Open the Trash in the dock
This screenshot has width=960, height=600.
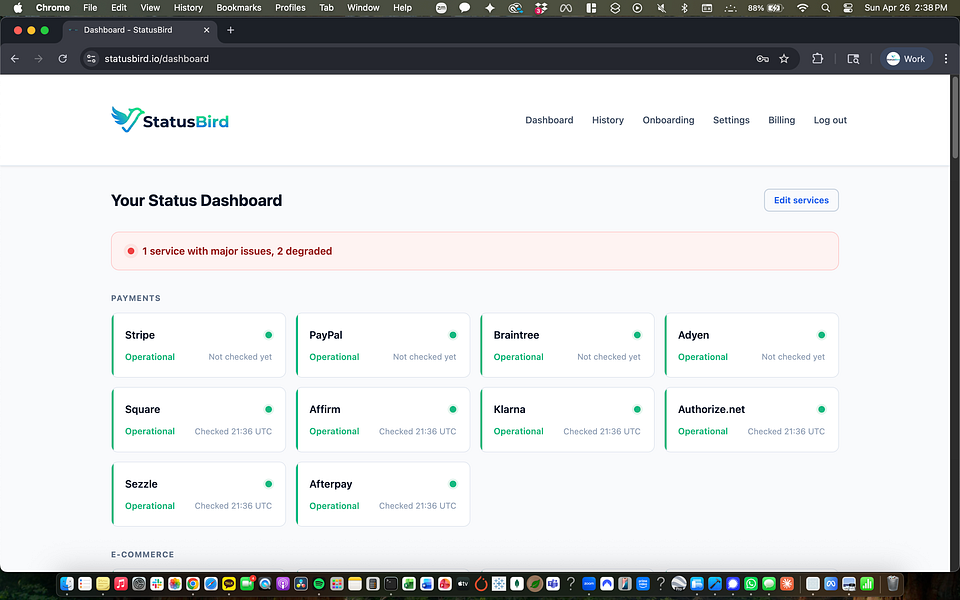(x=893, y=583)
